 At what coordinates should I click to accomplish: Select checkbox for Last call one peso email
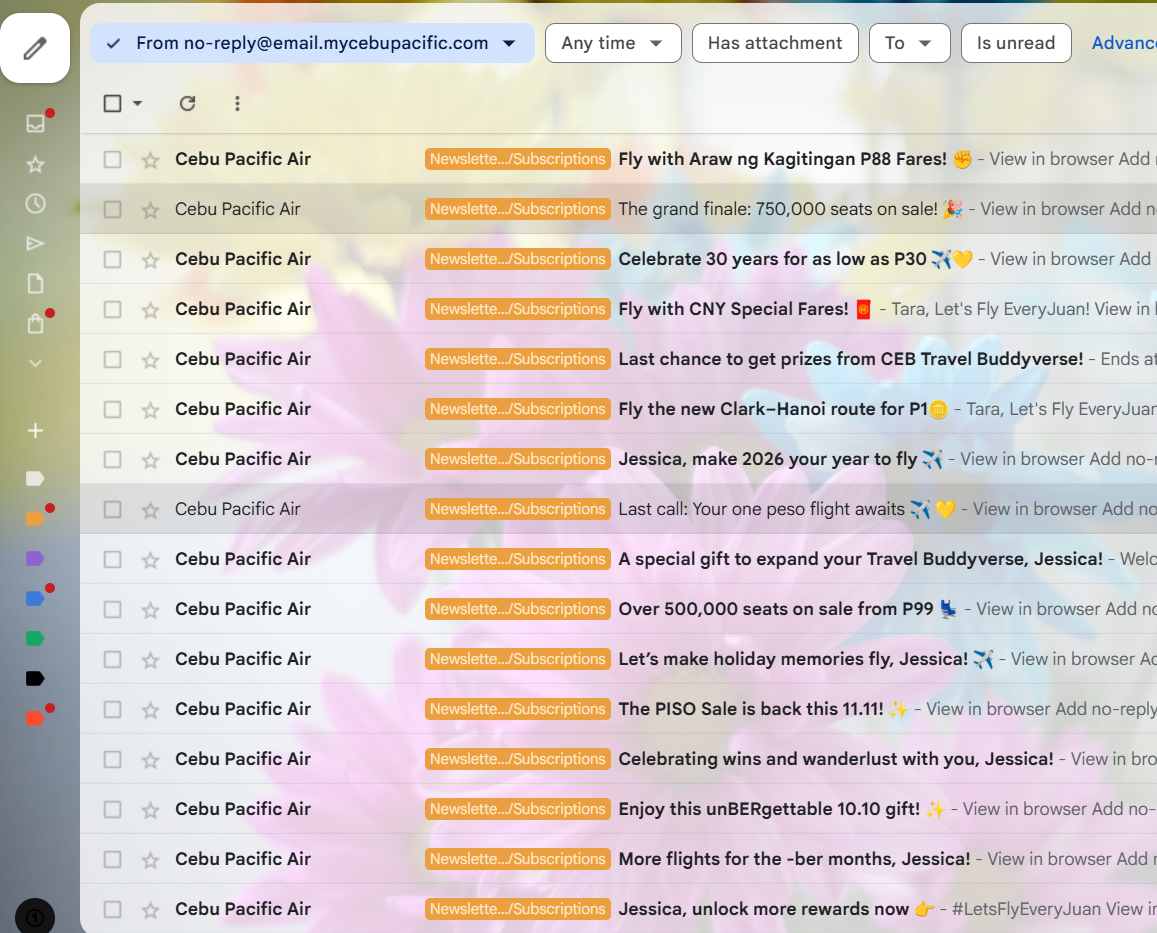pos(112,509)
